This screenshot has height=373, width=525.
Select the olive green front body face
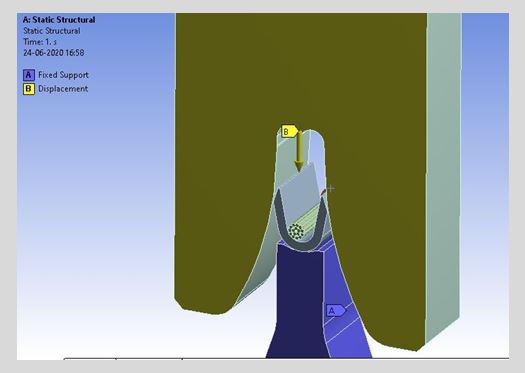tap(228, 100)
